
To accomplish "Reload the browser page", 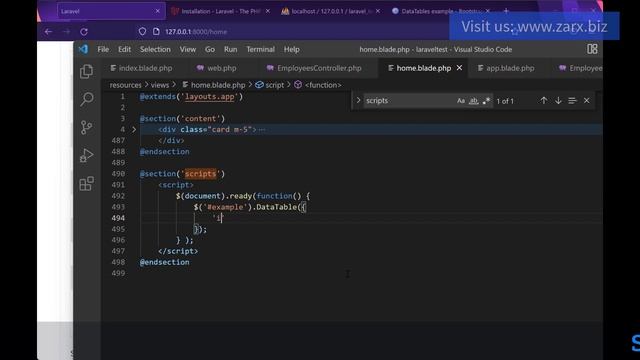I will pyautogui.click(x=84, y=31).
